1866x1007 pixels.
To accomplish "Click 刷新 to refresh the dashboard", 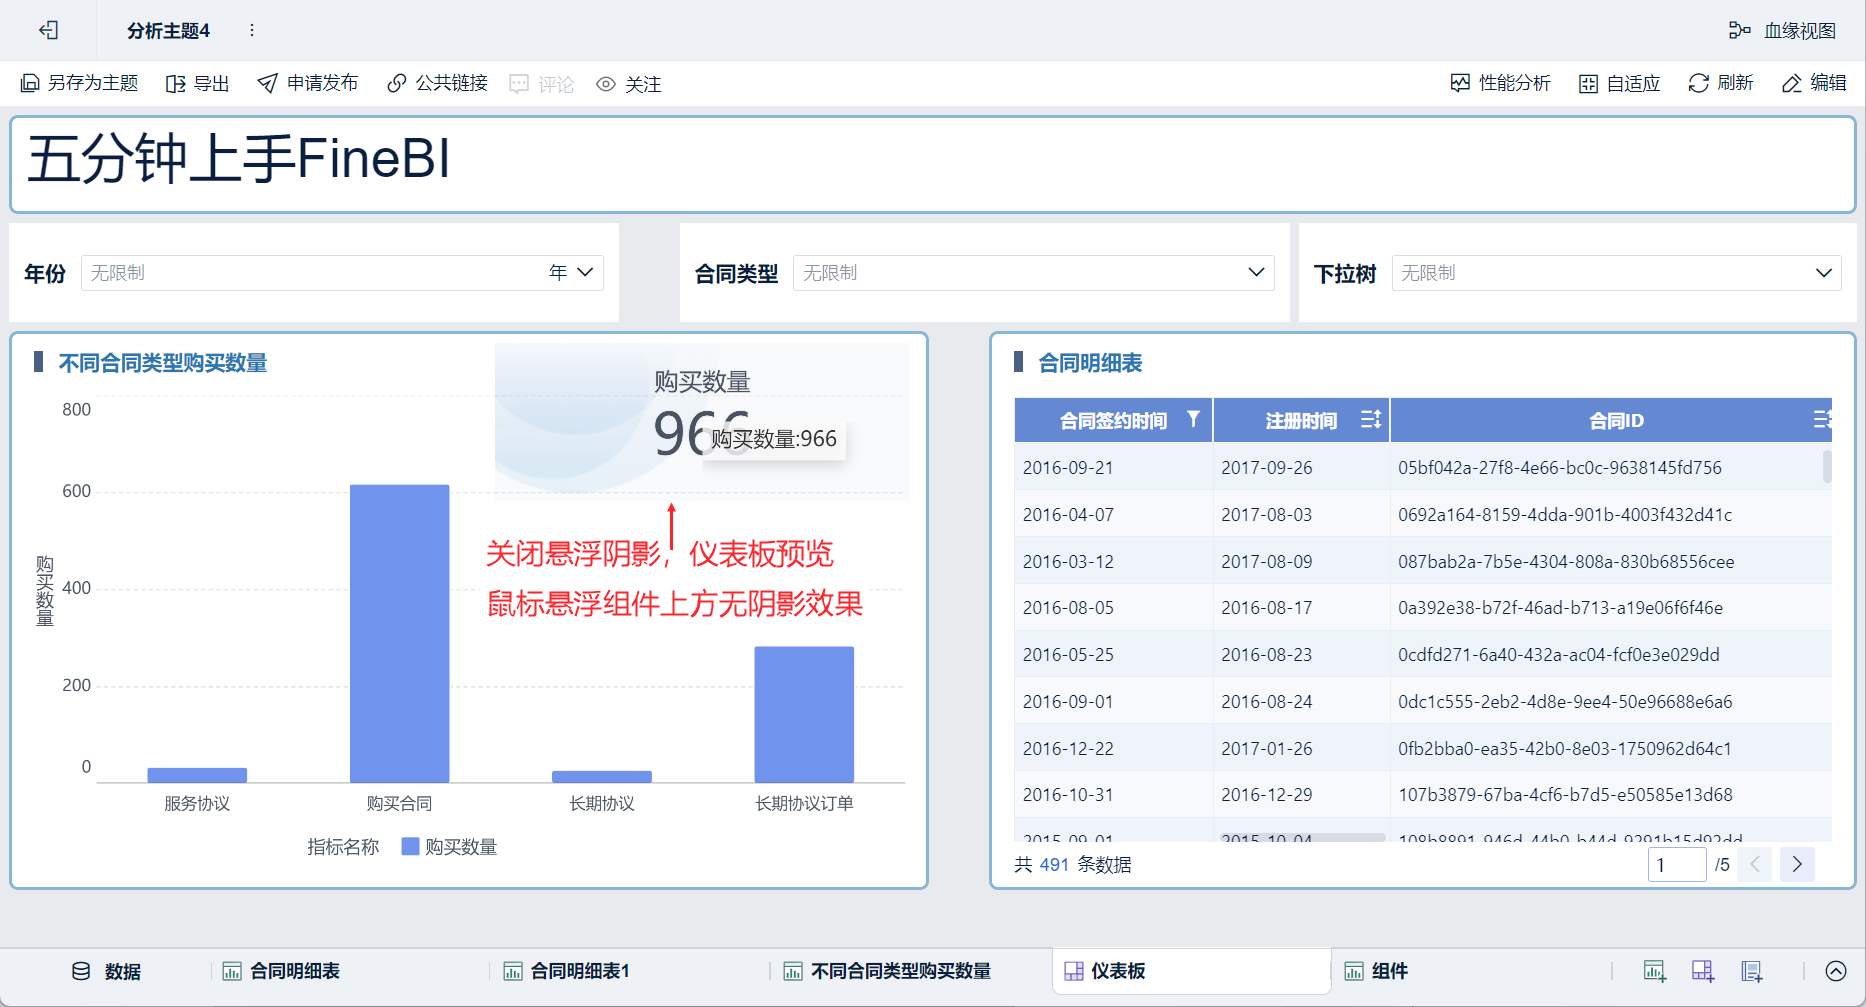I will coord(1720,83).
